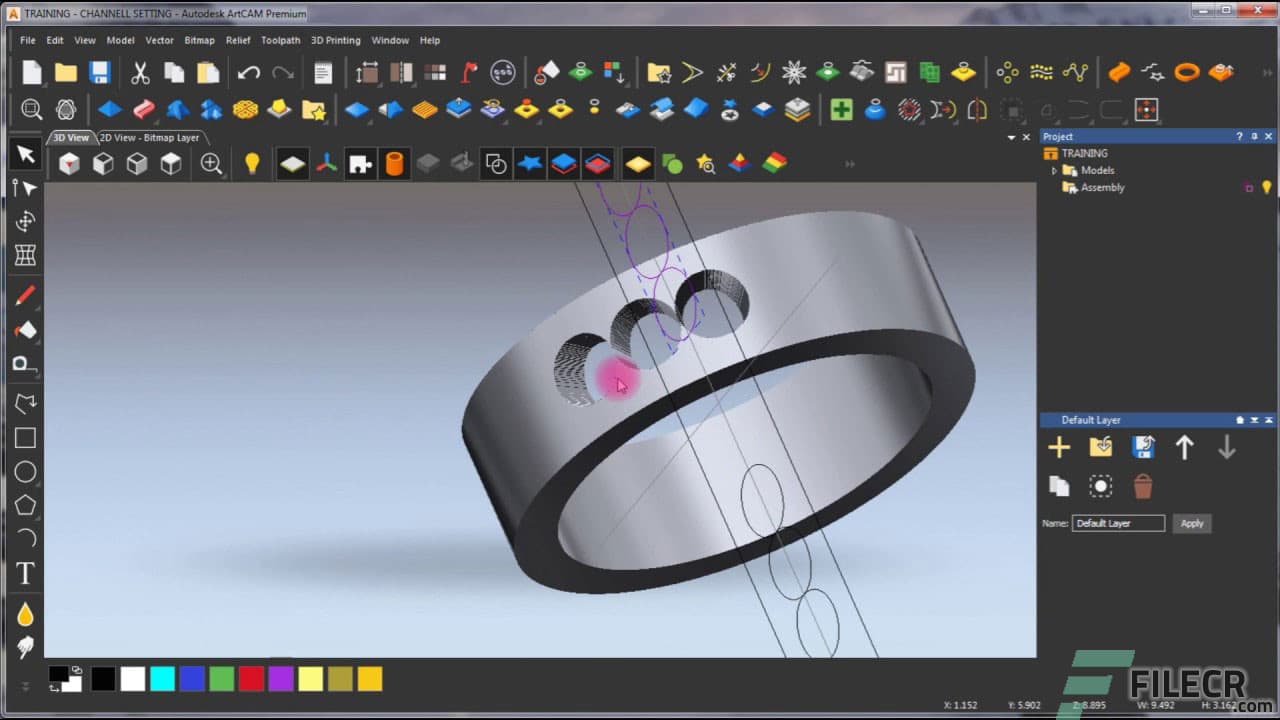Switch to the 2D View - Bitmap Layer tab
1280x720 pixels.
(x=150, y=137)
